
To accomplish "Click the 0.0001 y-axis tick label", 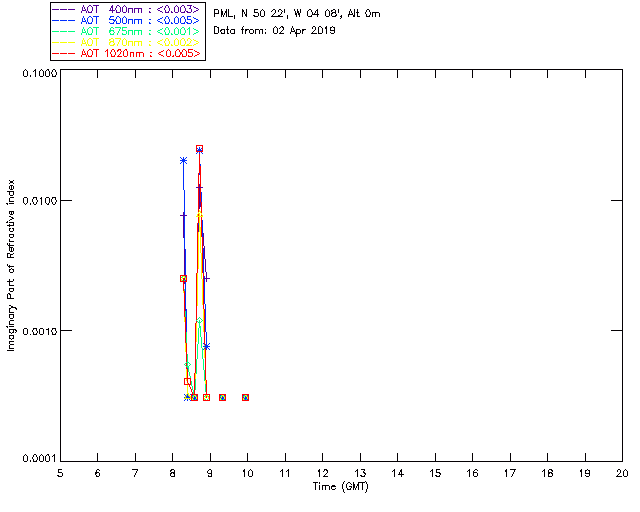I will pos(39,459).
